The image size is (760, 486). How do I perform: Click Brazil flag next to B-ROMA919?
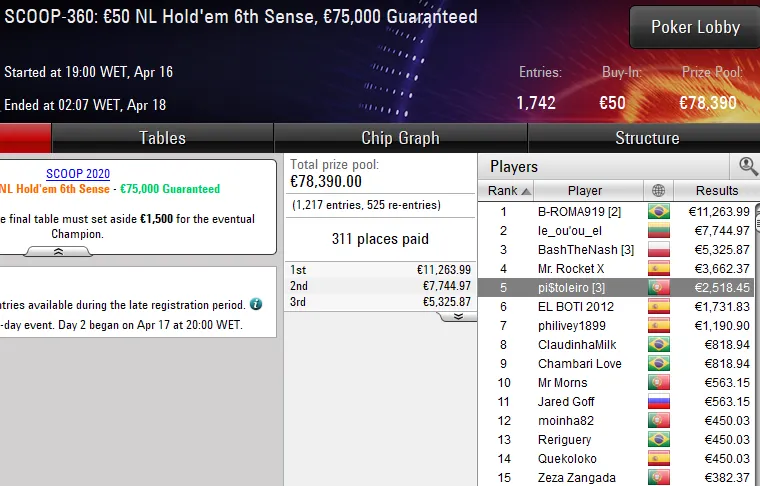pyautogui.click(x=658, y=212)
